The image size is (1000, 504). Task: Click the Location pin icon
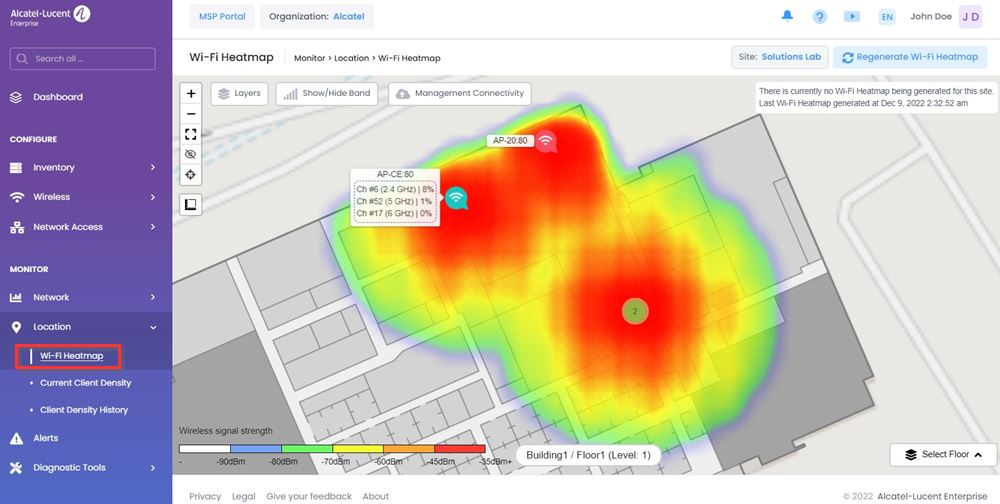[16, 327]
